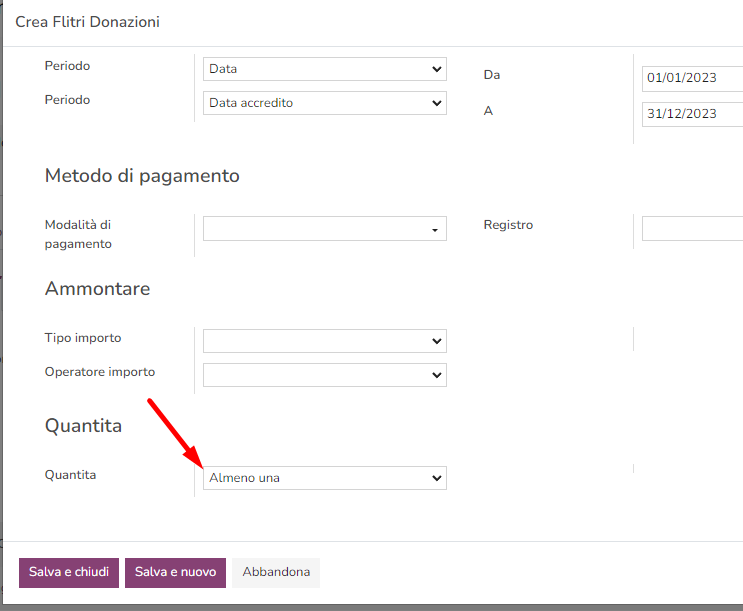Click the chevron arrow of Operatore importo
This screenshot has height=611, width=743.
pos(437,375)
